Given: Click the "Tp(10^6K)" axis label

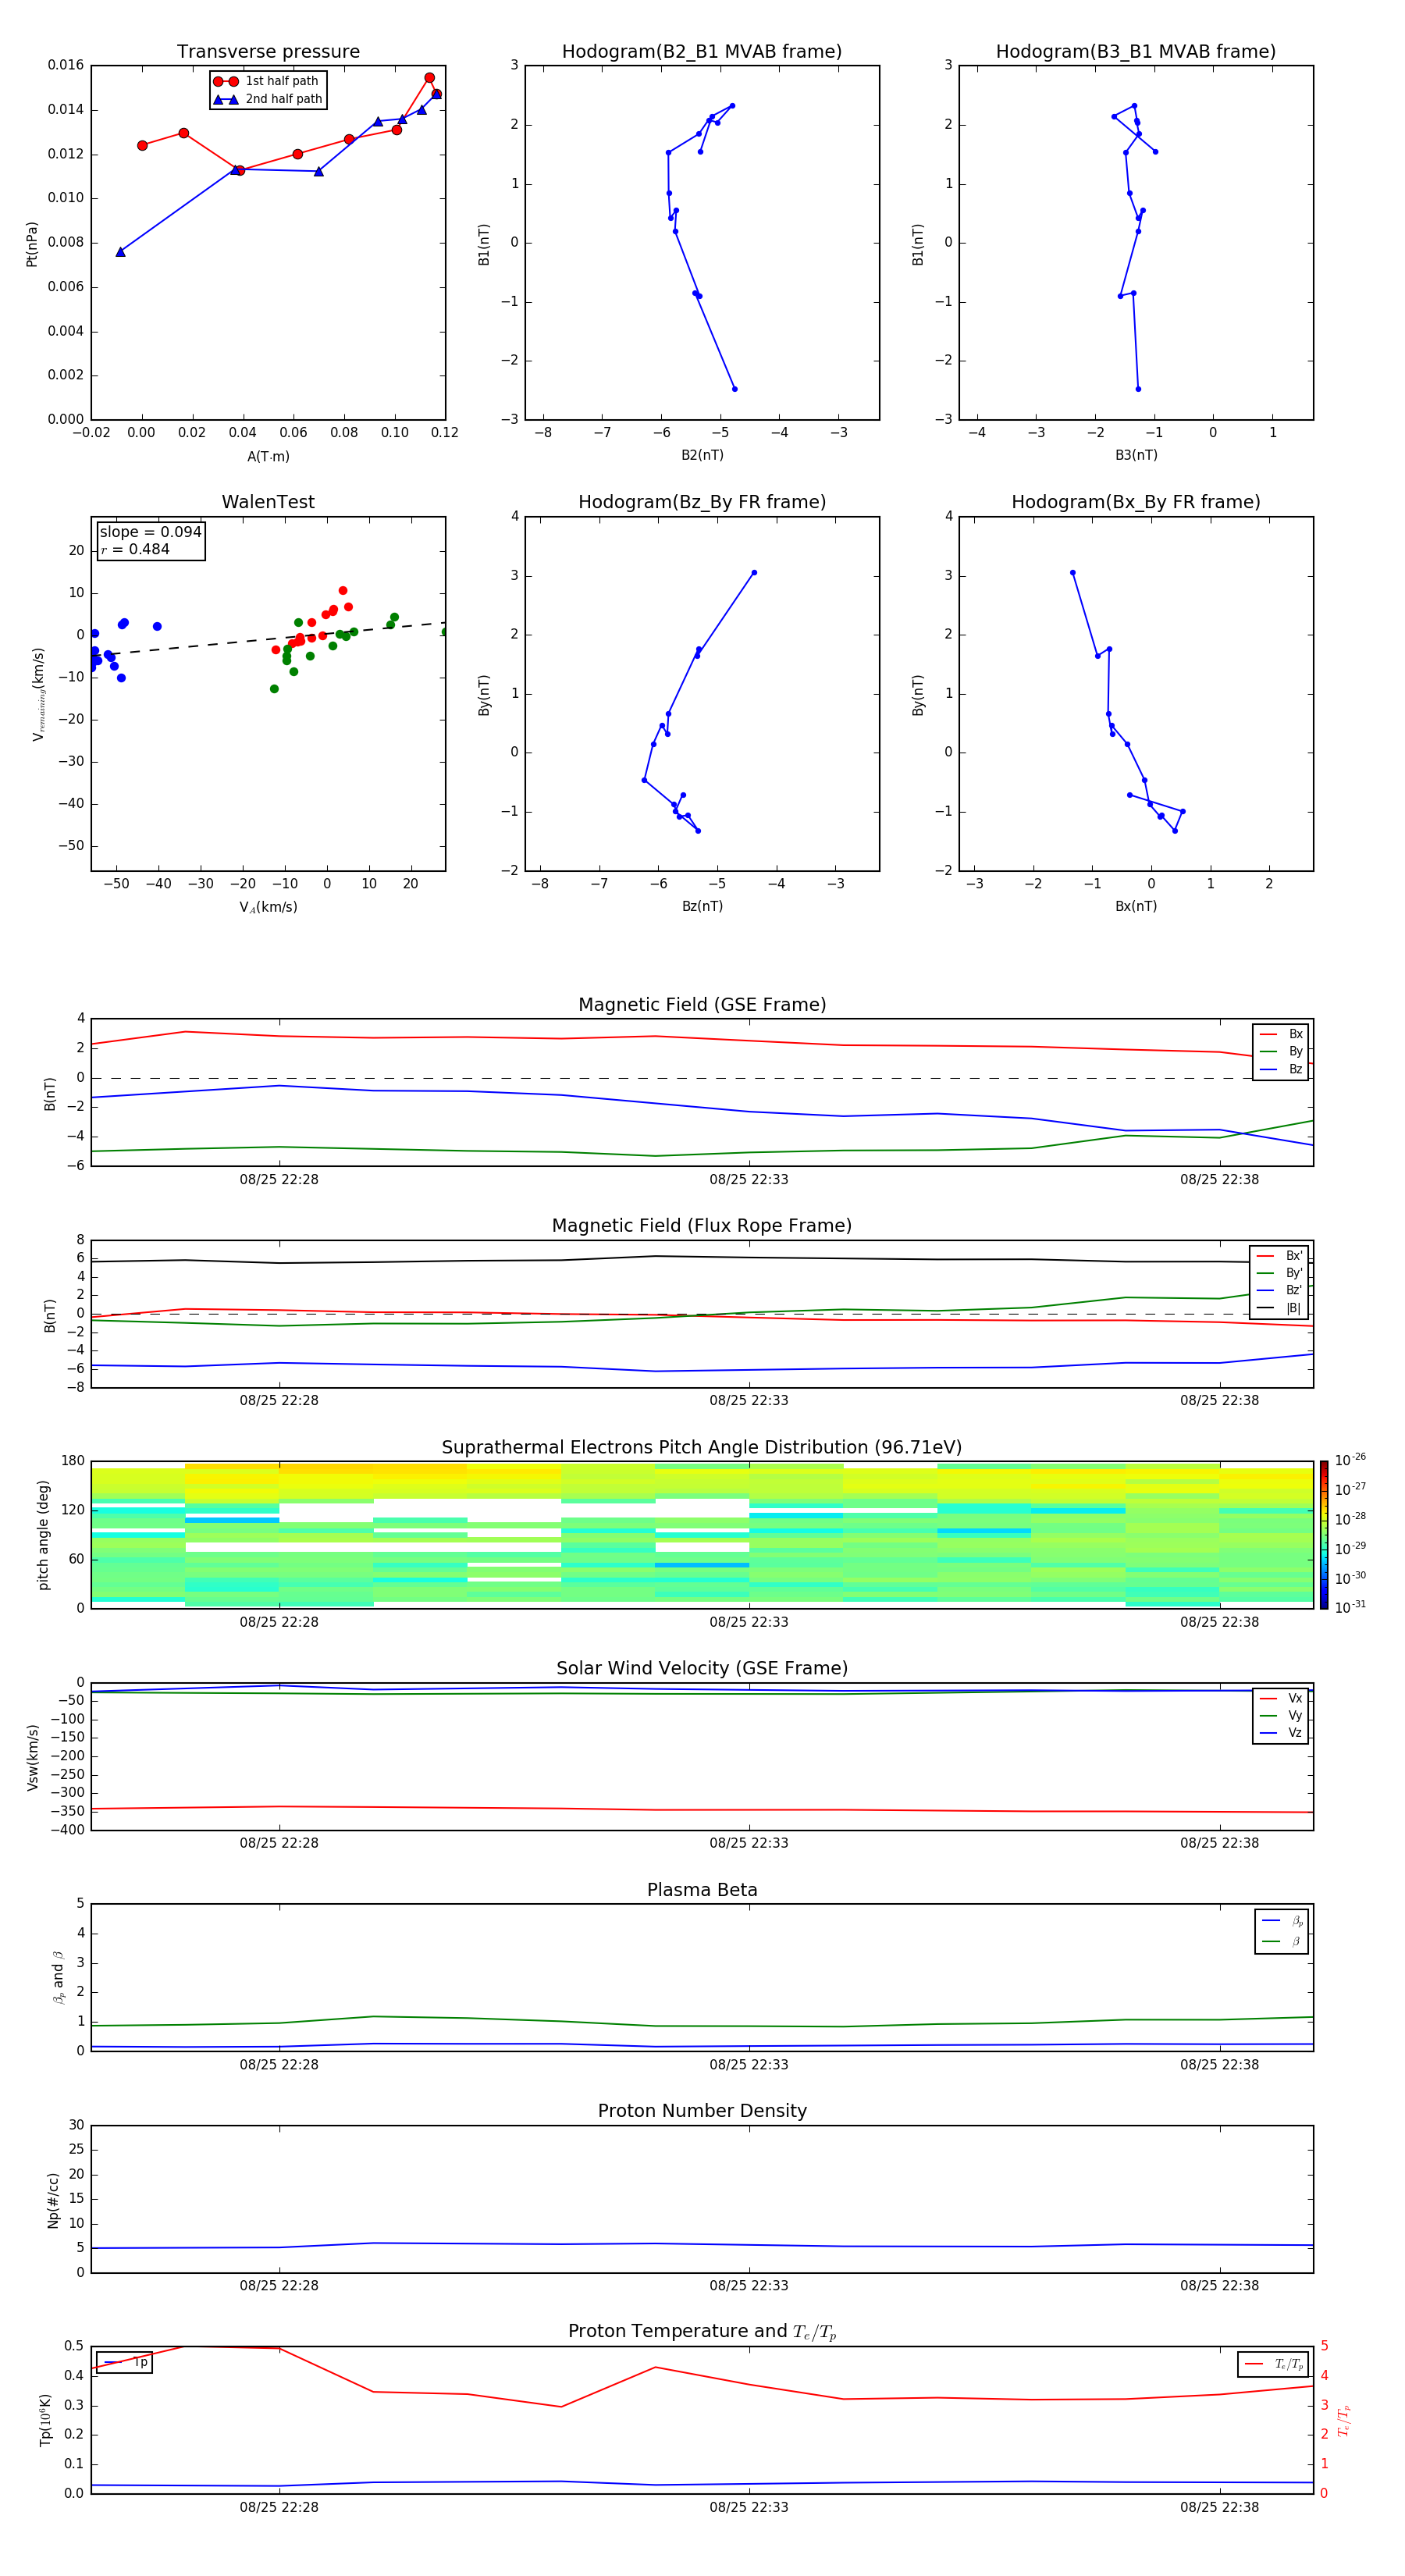Looking at the screenshot, I should [x=45, y=2420].
